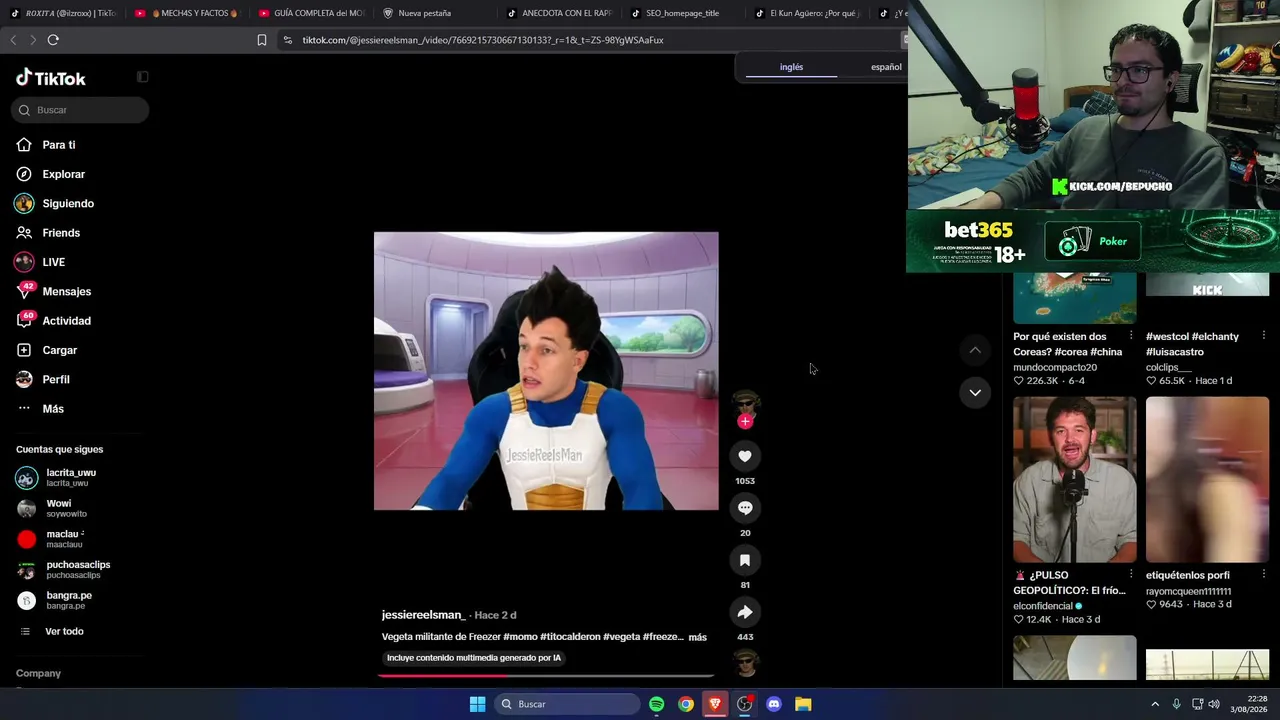
Task: Switch to the 'SEO_homepage_title' tab
Action: click(x=683, y=13)
